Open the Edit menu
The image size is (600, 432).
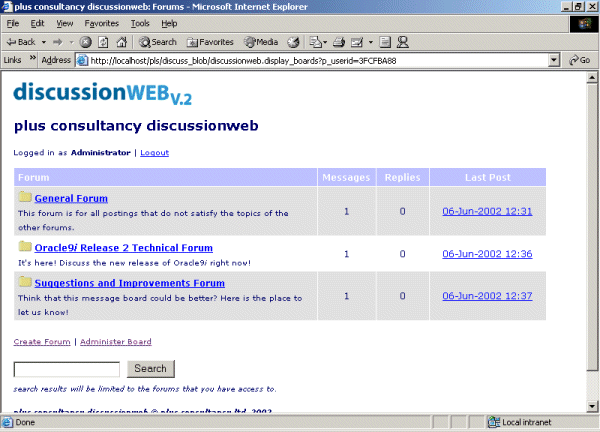pyautogui.click(x=38, y=24)
